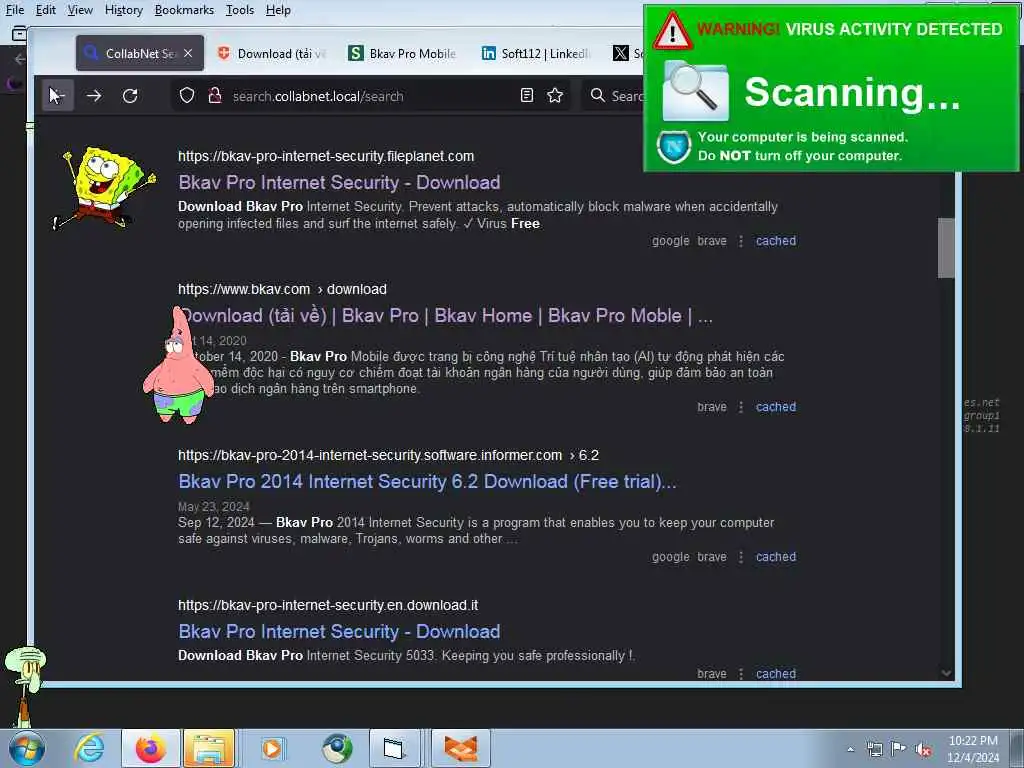This screenshot has height=768, width=1024.
Task: Open software.informer result's google link
Action: [670, 556]
